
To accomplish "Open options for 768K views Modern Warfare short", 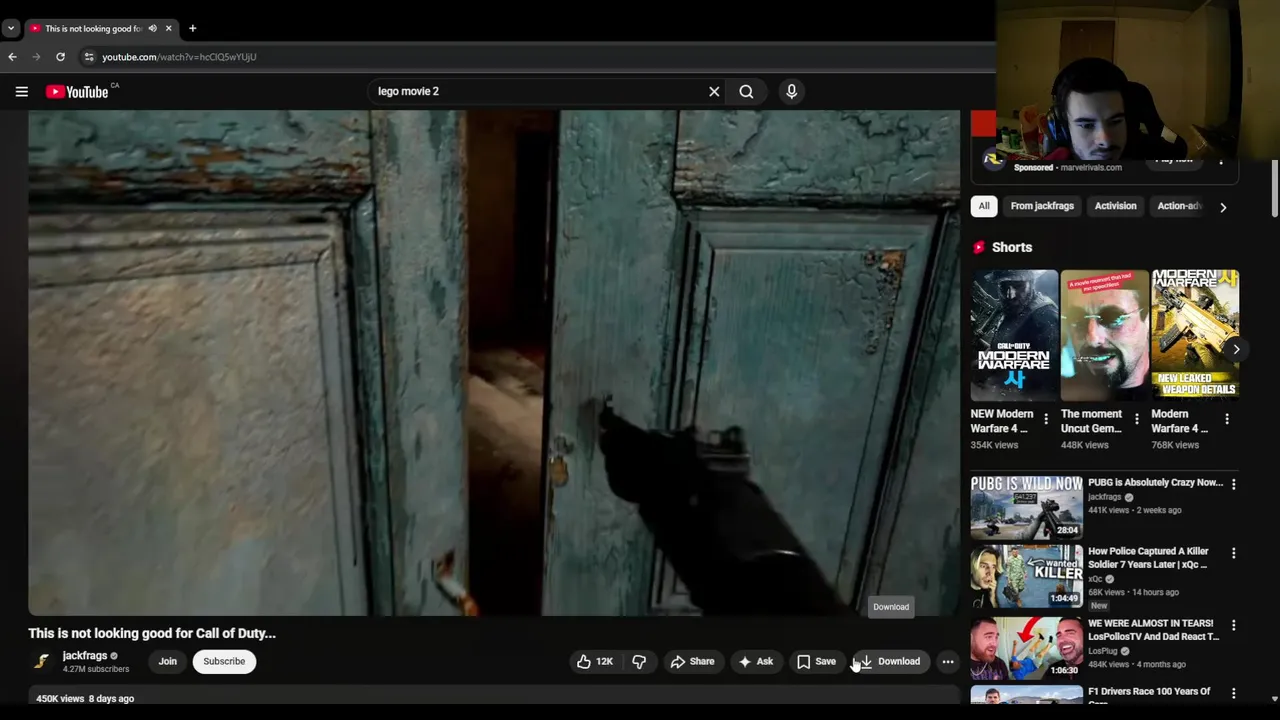I will point(1227,419).
